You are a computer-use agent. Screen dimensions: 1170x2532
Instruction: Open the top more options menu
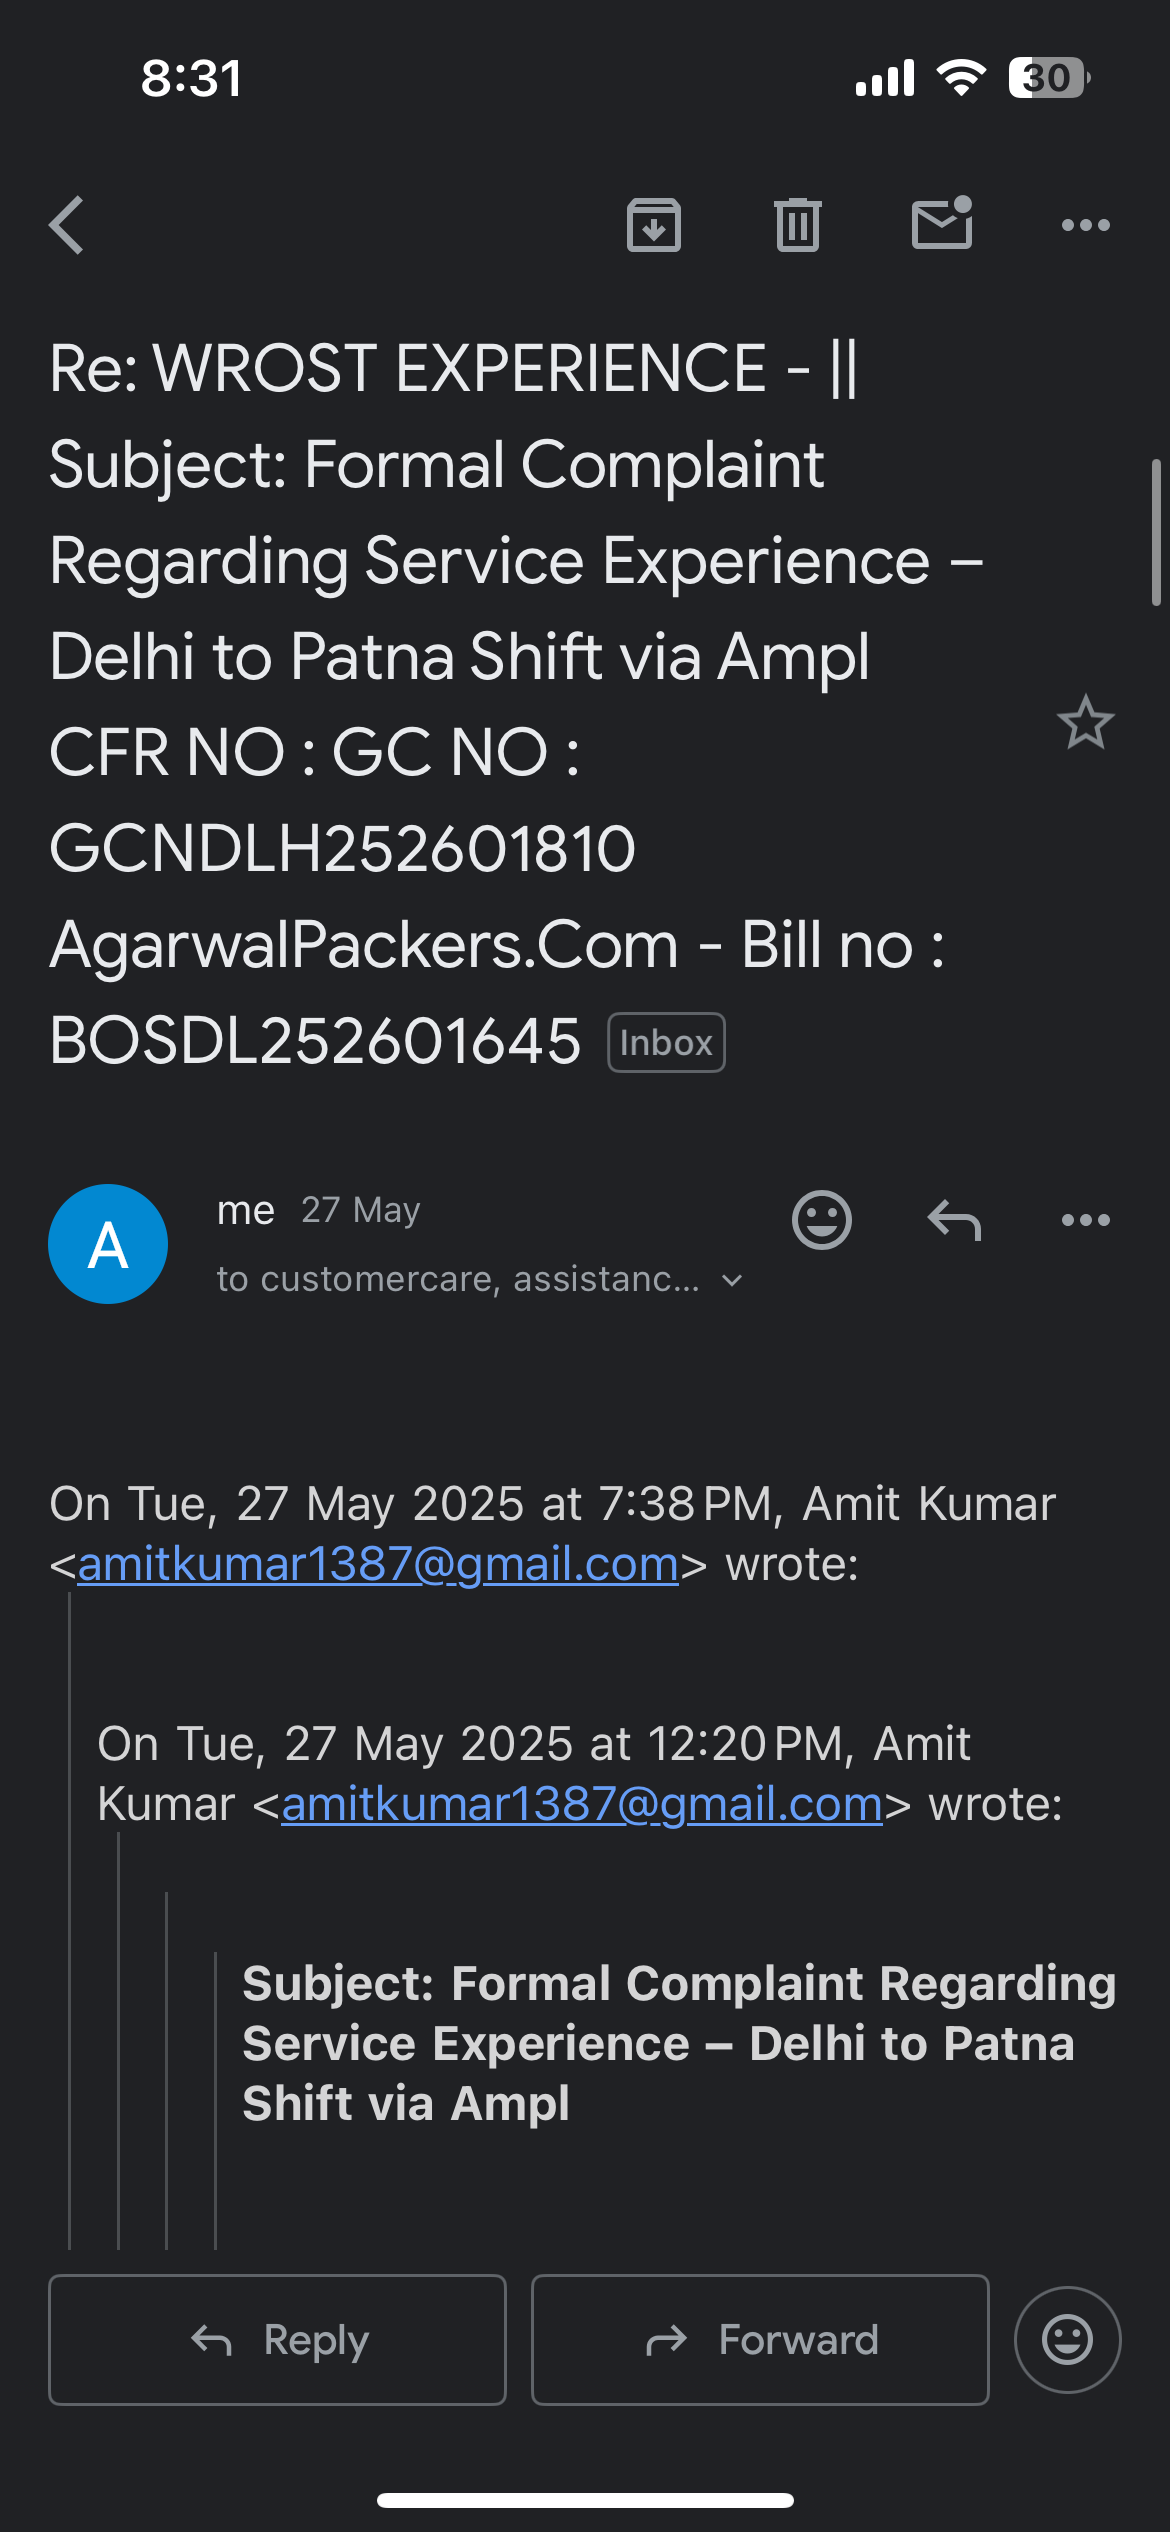[1086, 225]
